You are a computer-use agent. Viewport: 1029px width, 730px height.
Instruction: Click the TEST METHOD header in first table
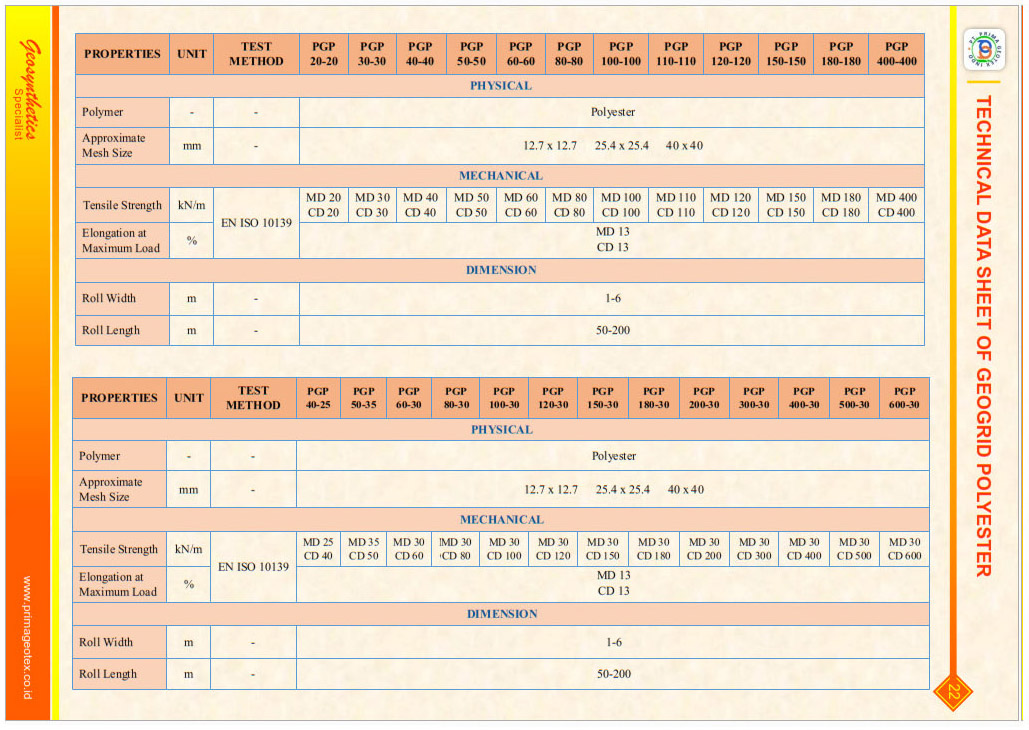[x=256, y=54]
